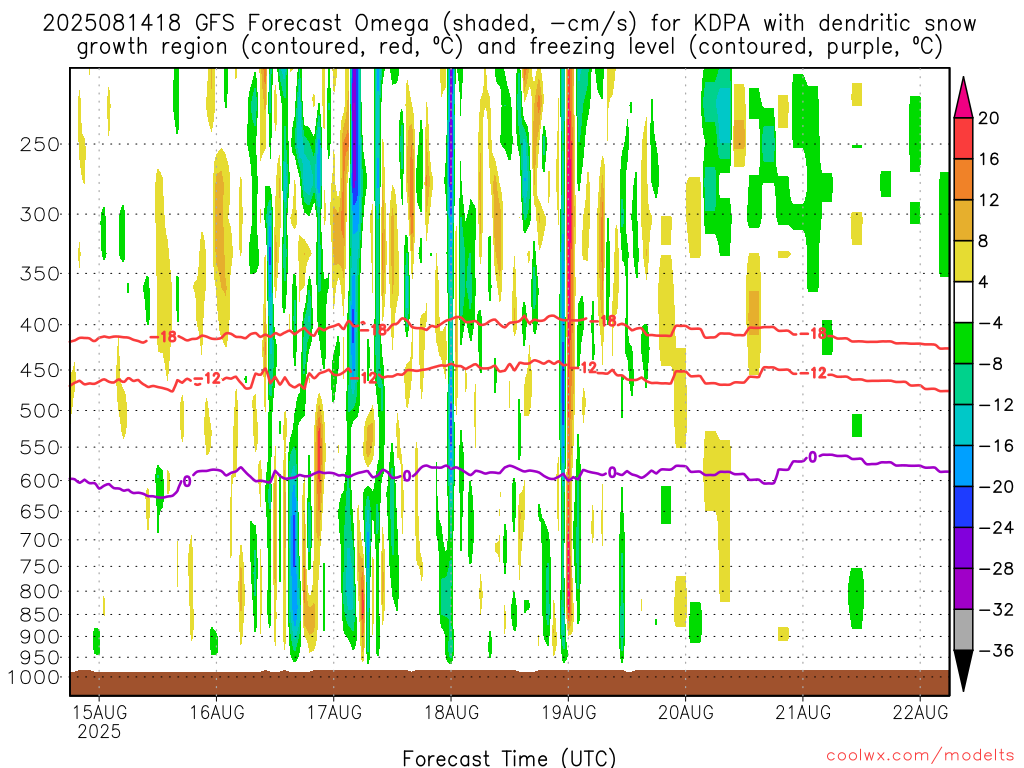Click the 800 pressure level label
This screenshot has width=1024, height=768.
(40, 592)
